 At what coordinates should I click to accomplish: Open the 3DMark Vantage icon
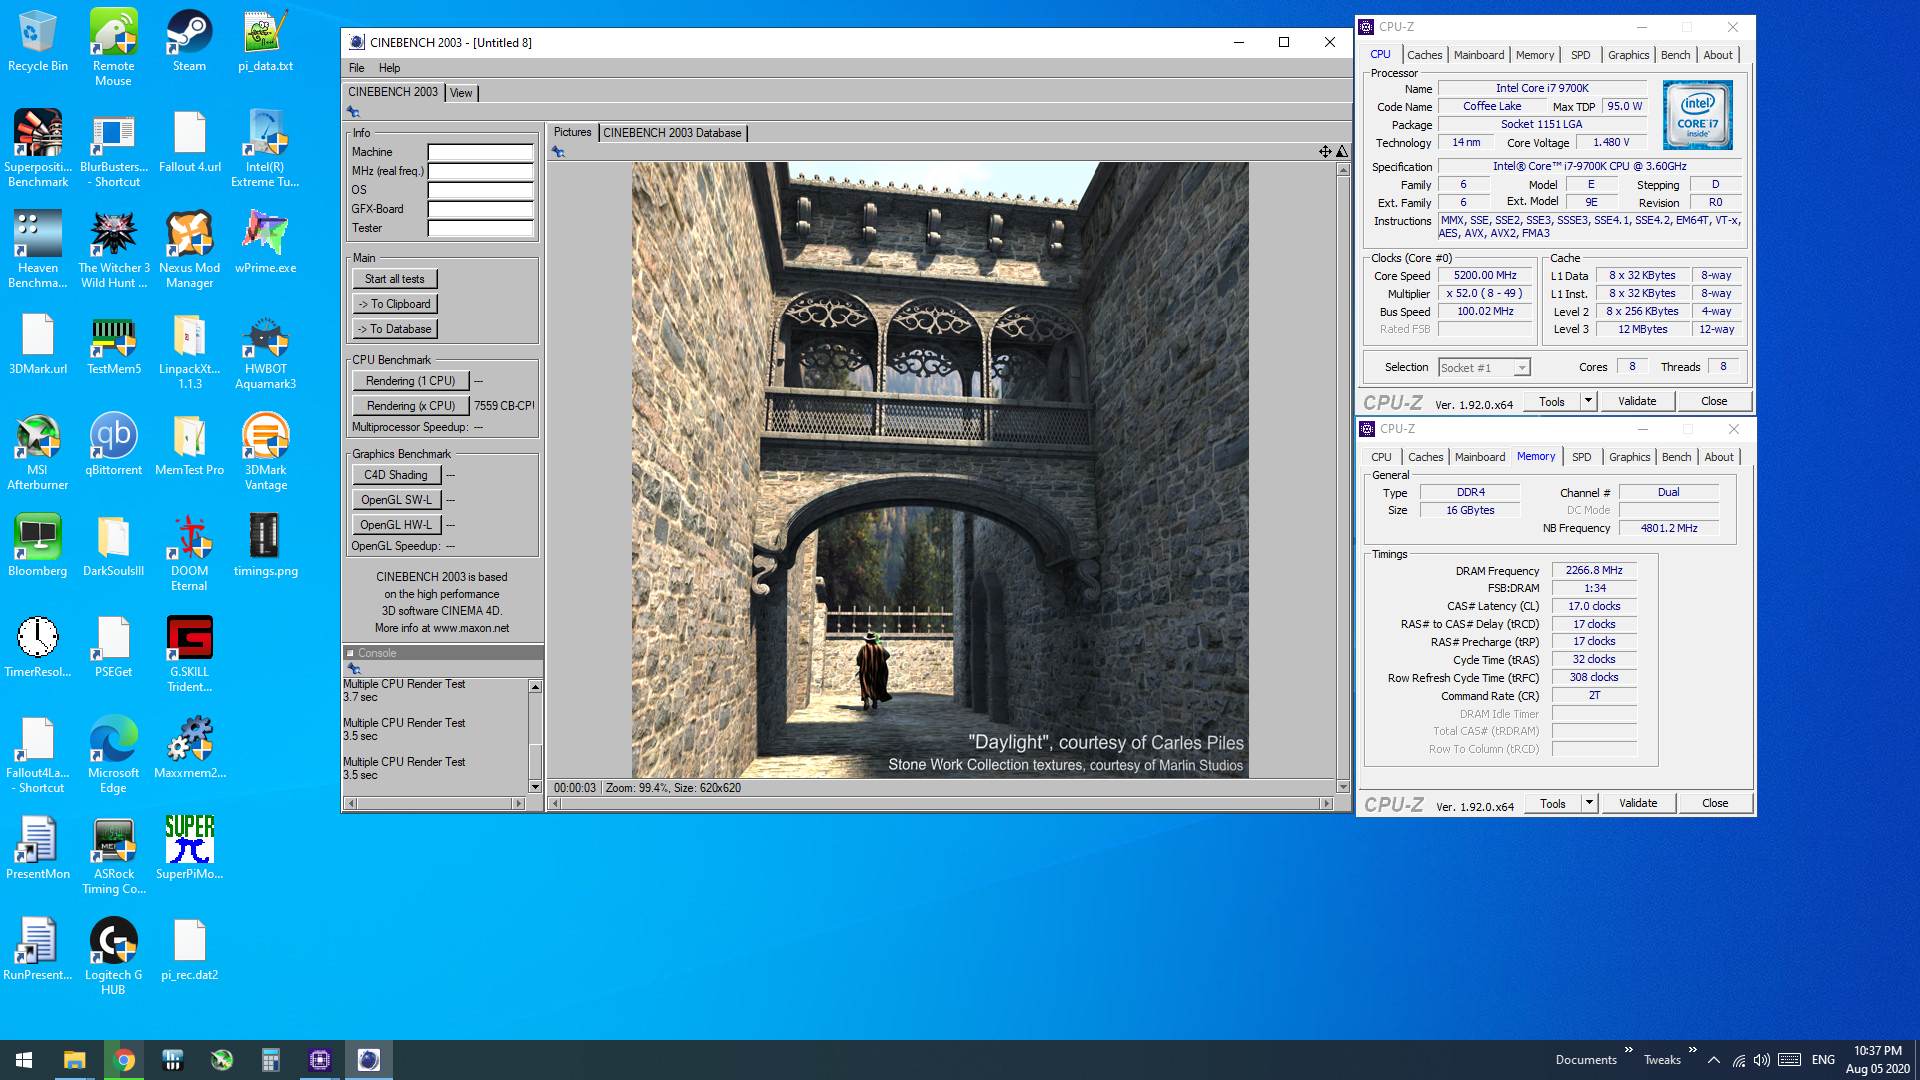(x=265, y=452)
